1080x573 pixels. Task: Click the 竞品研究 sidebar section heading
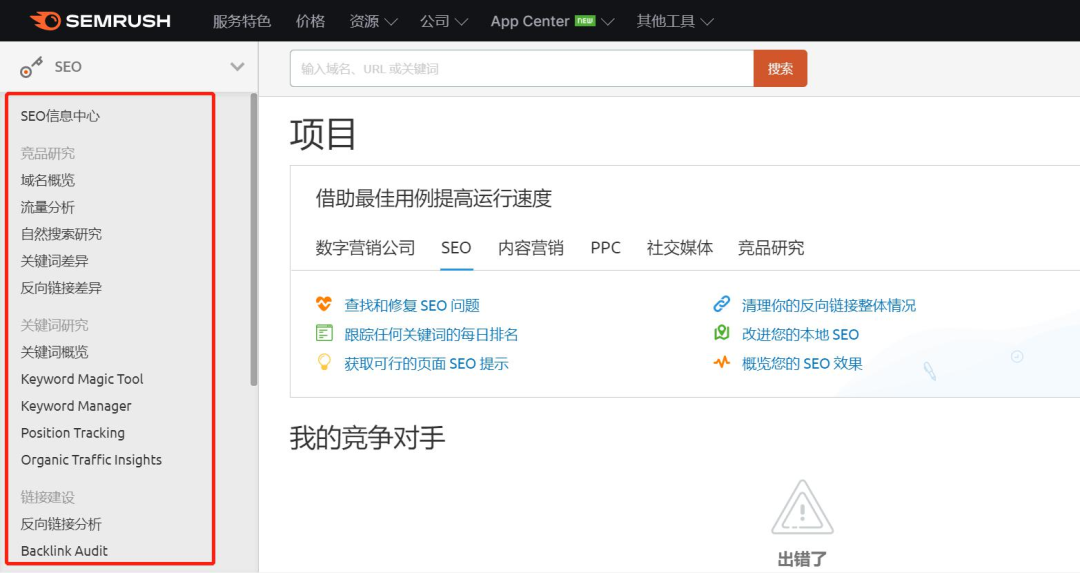coord(48,153)
